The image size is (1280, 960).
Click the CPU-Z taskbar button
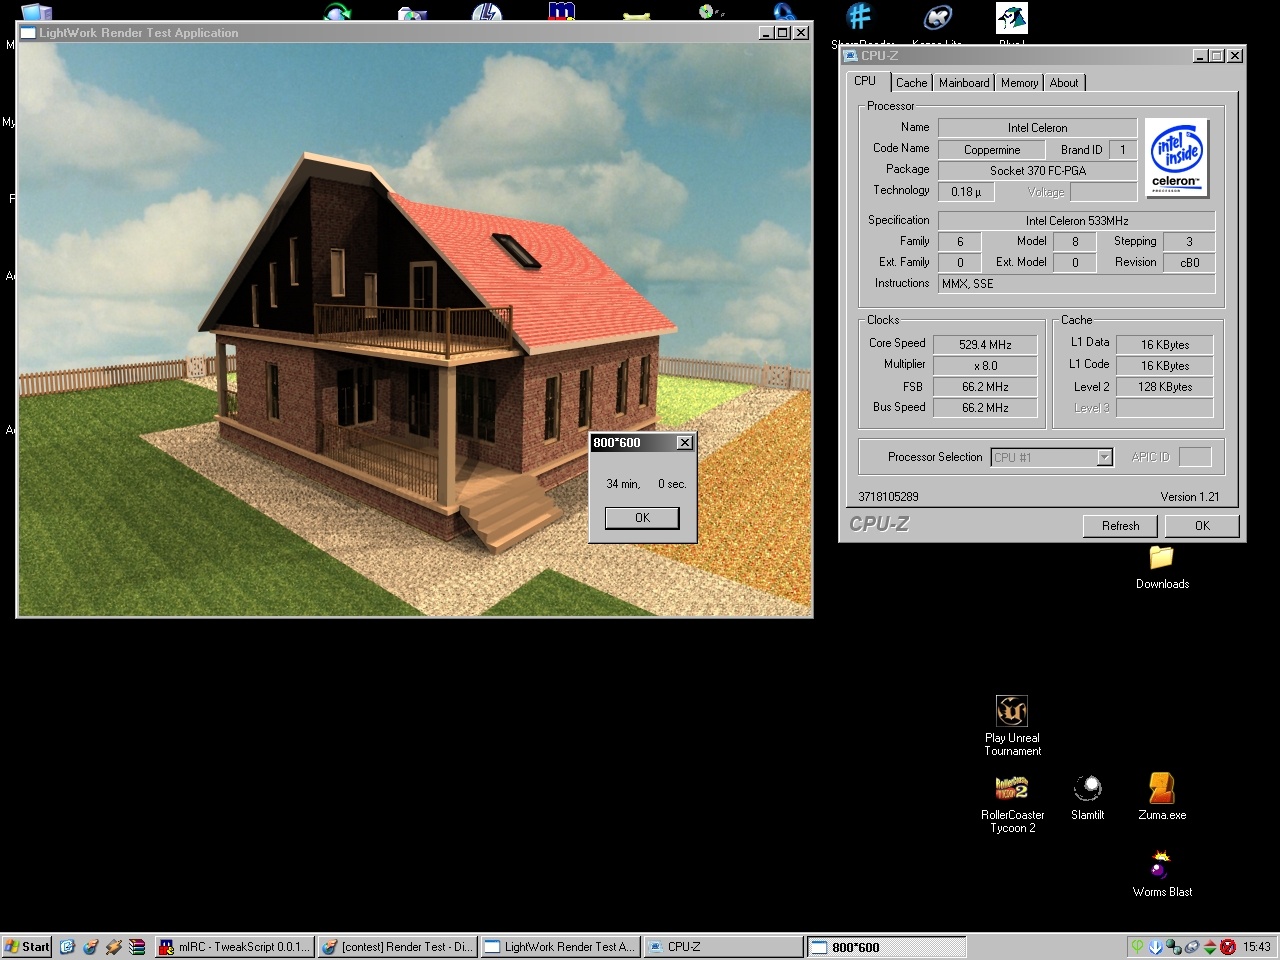click(723, 947)
